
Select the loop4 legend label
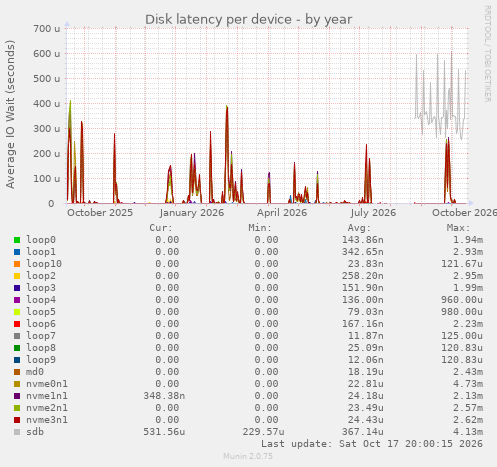pos(41,300)
